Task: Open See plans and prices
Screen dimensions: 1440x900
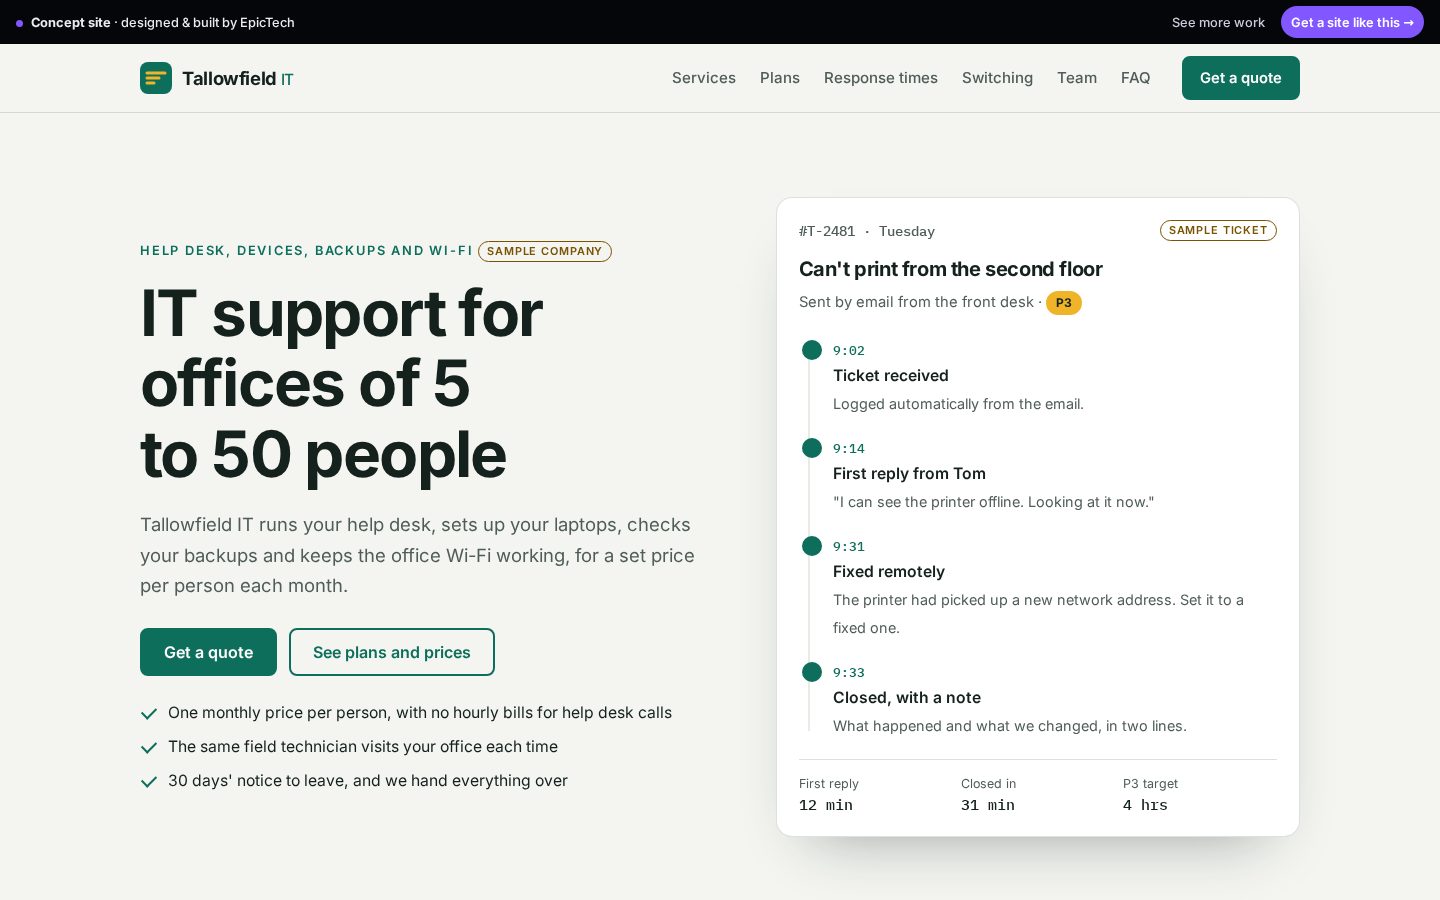Action: tap(392, 652)
